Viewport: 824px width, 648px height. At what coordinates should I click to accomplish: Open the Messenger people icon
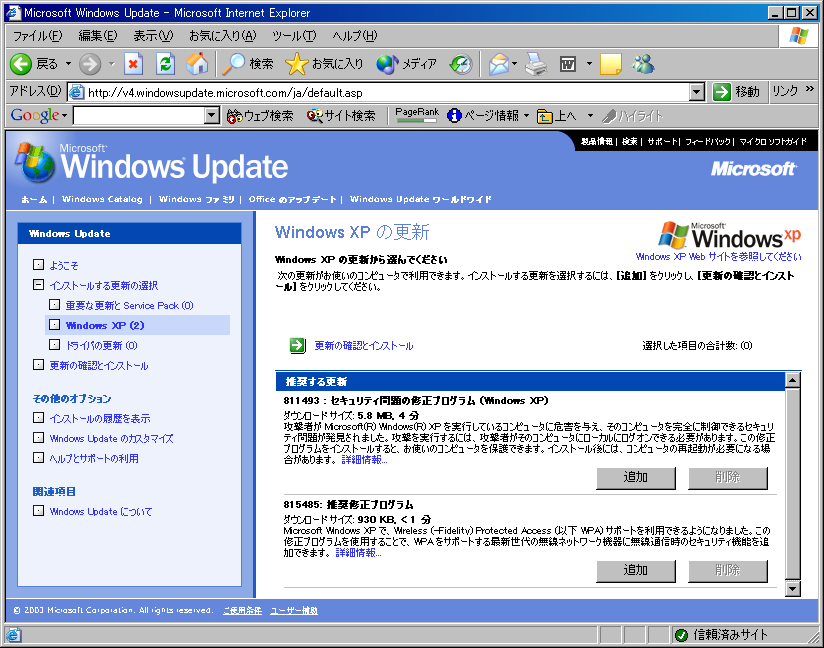pos(643,64)
